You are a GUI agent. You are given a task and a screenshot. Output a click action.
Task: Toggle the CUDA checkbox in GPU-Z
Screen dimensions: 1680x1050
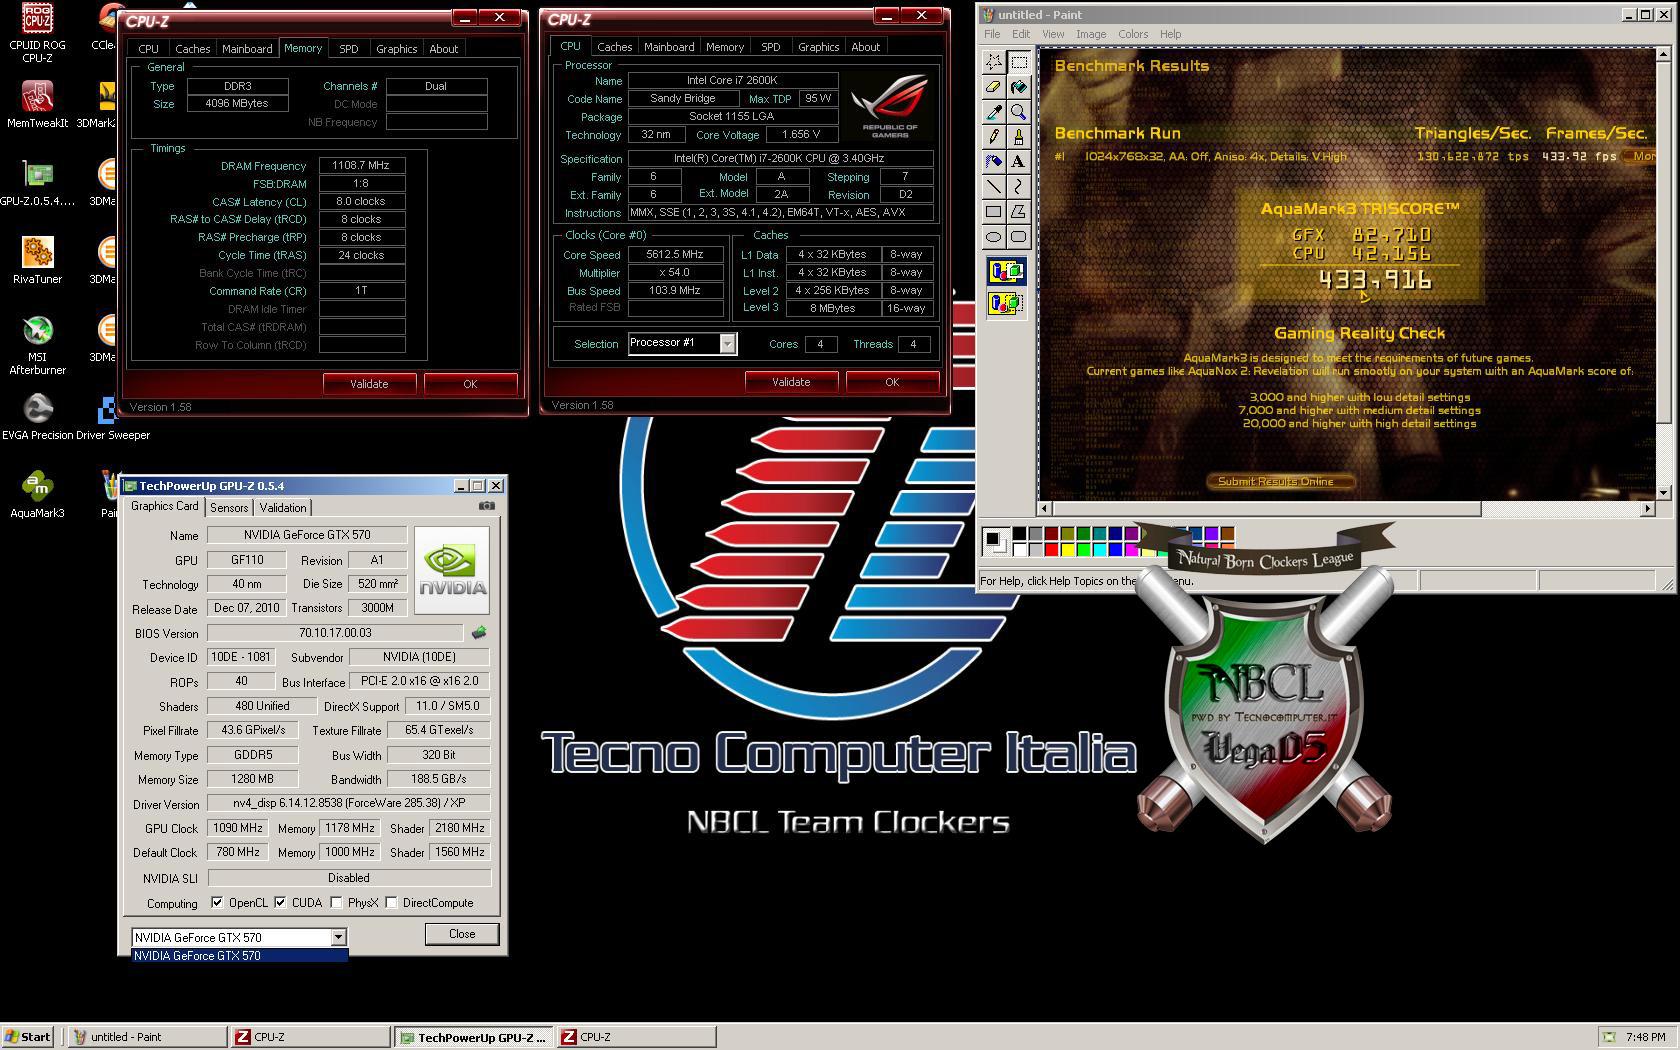[280, 902]
